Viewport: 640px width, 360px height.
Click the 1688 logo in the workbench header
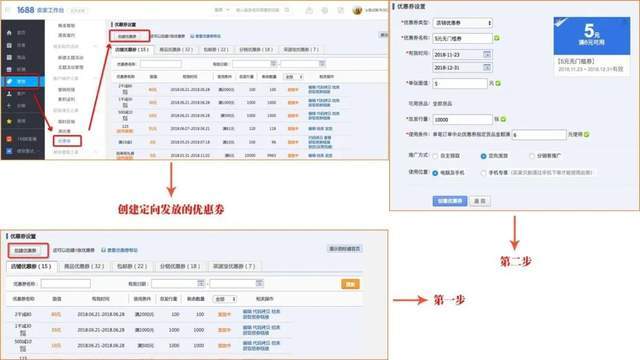pos(25,10)
